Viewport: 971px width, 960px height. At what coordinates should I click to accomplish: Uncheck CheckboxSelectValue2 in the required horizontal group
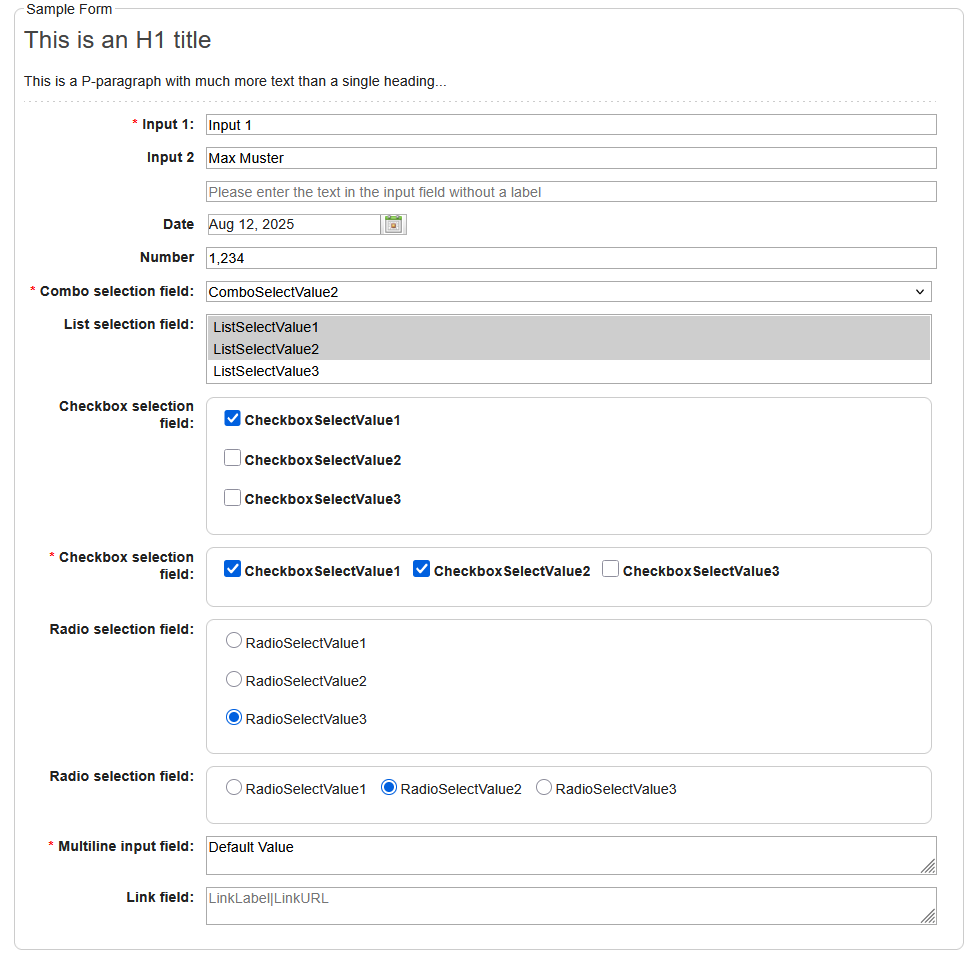click(x=422, y=570)
